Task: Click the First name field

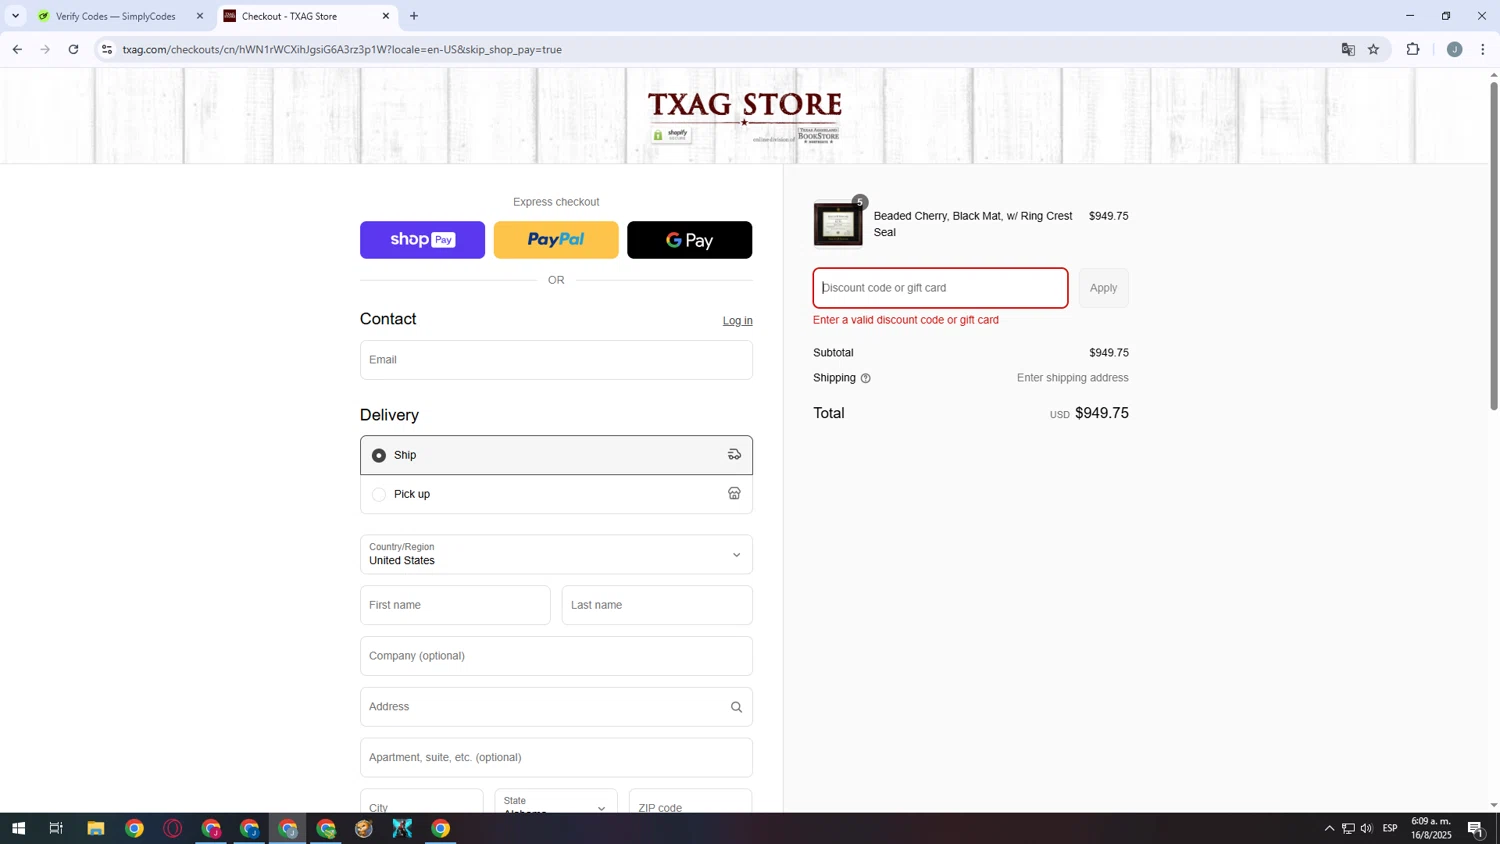Action: pos(455,605)
